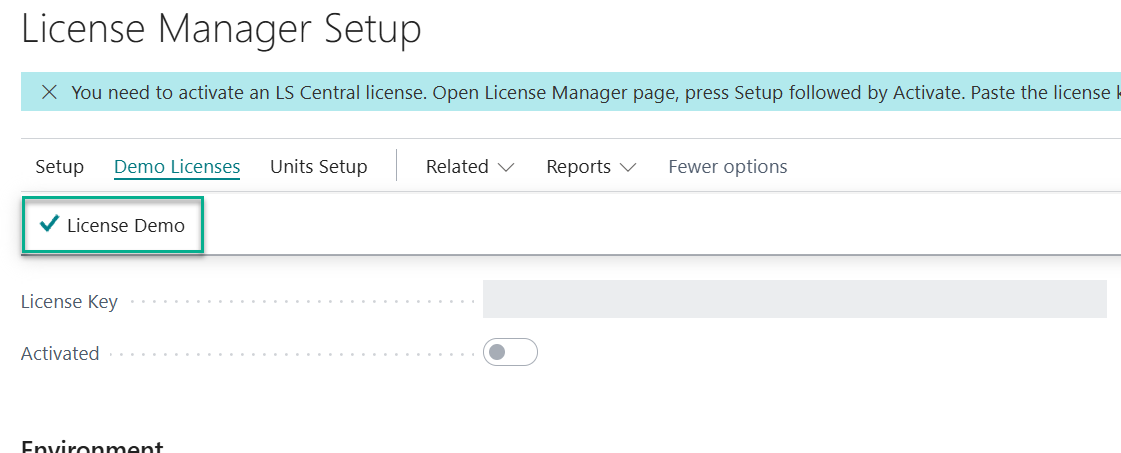Screen dimensions: 1121x453
Task: Expand the Reports menu chevron
Action: click(628, 168)
